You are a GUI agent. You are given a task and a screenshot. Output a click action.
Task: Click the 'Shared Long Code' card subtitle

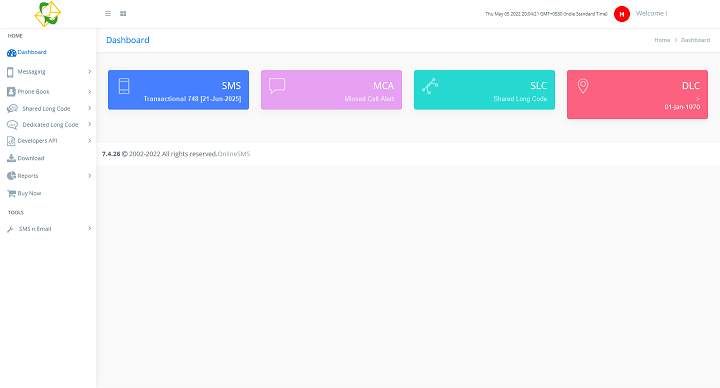[520, 99]
